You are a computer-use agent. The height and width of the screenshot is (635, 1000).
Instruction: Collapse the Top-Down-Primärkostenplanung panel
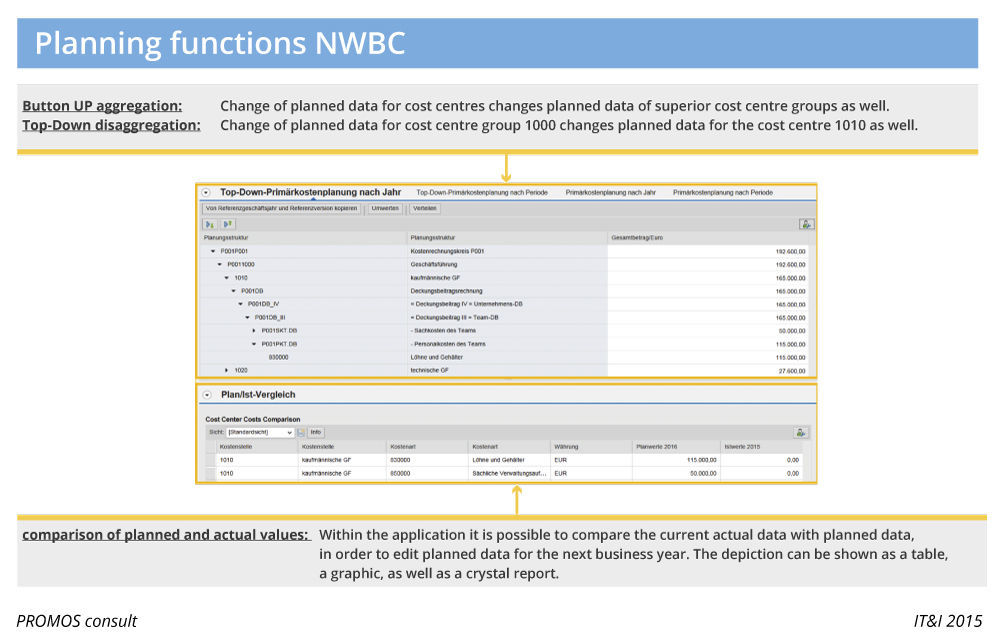click(x=206, y=192)
